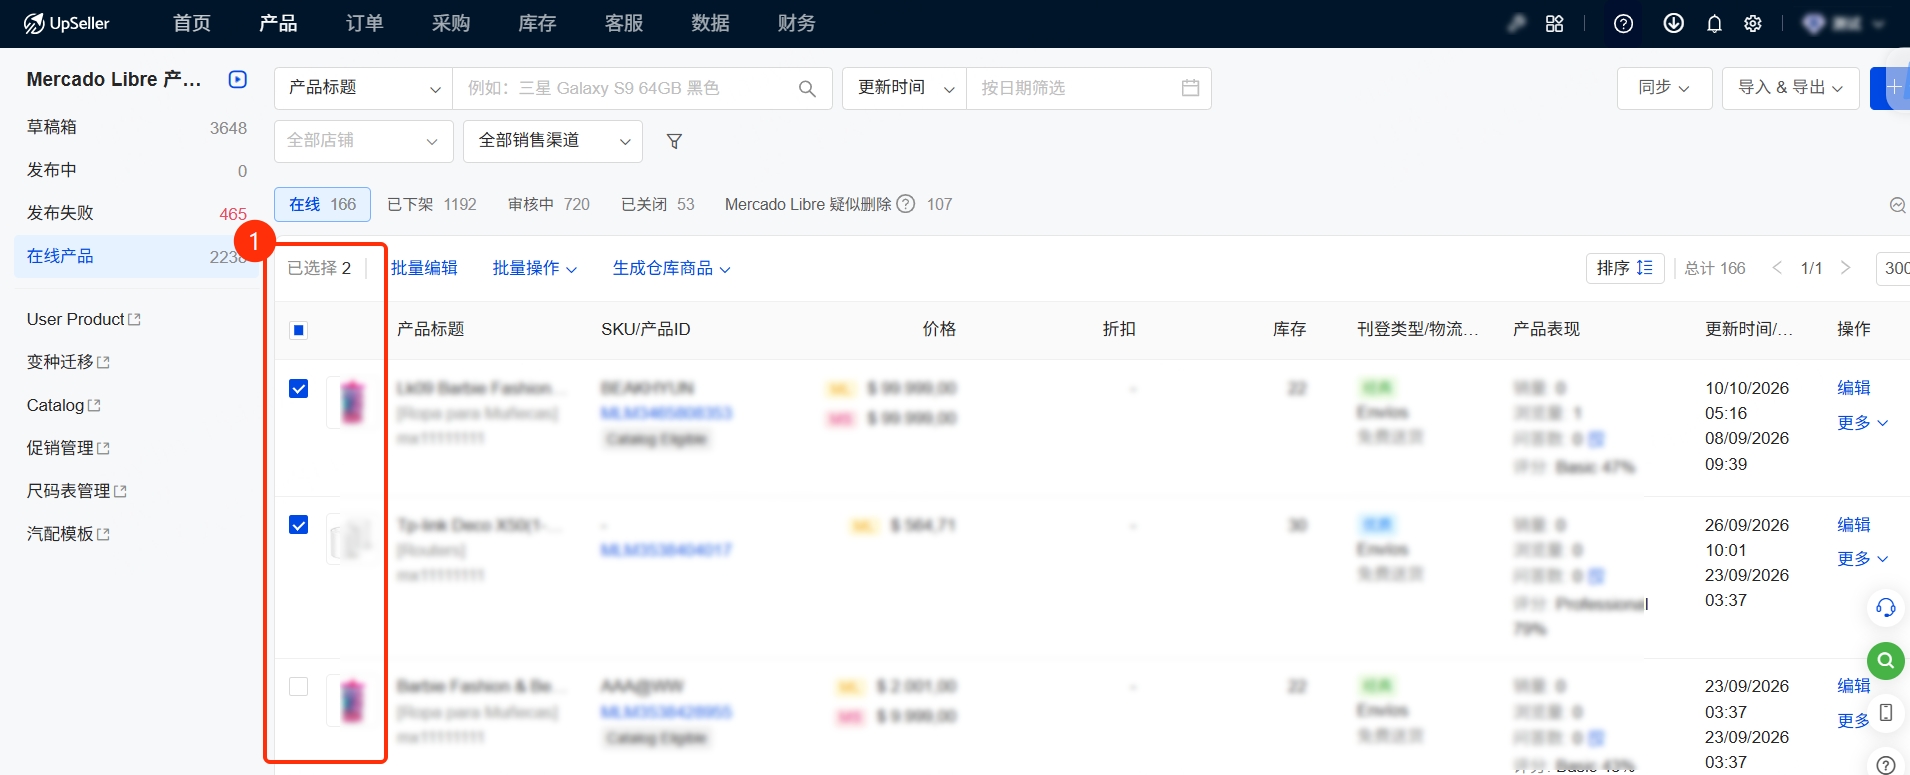Image resolution: width=1910 pixels, height=775 pixels.
Task: Open the 订单 menu
Action: pyautogui.click(x=364, y=23)
